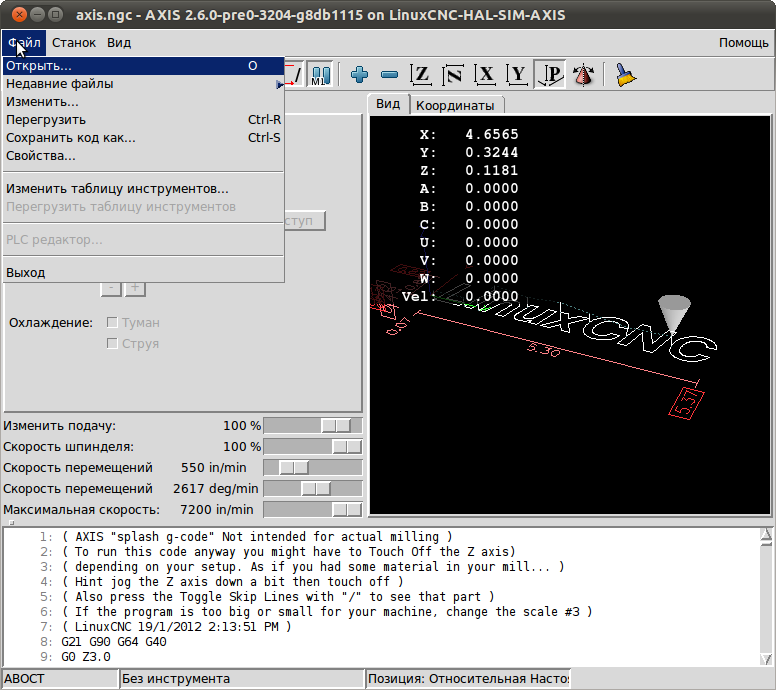Switch to the Координаты tab
The width and height of the screenshot is (776, 690).
coord(455,105)
